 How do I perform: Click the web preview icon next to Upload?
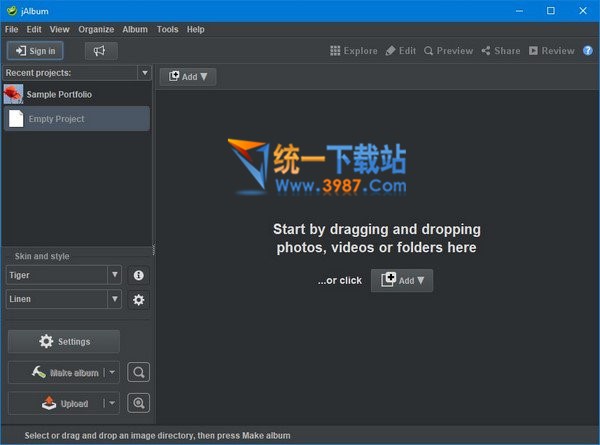tap(139, 403)
